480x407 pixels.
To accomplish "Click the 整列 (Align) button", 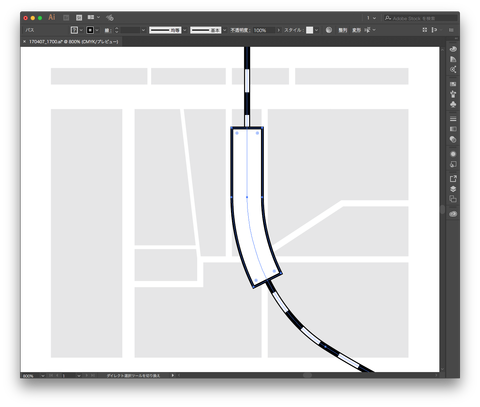I will pos(343,30).
